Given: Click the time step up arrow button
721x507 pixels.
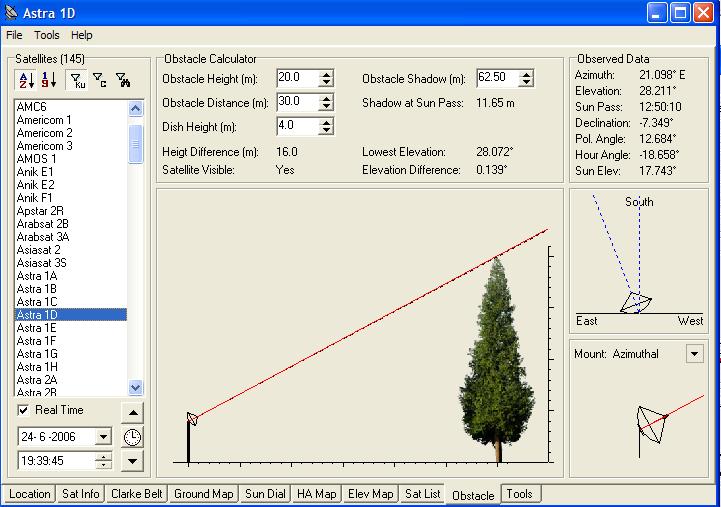Looking at the screenshot, I should [132, 413].
